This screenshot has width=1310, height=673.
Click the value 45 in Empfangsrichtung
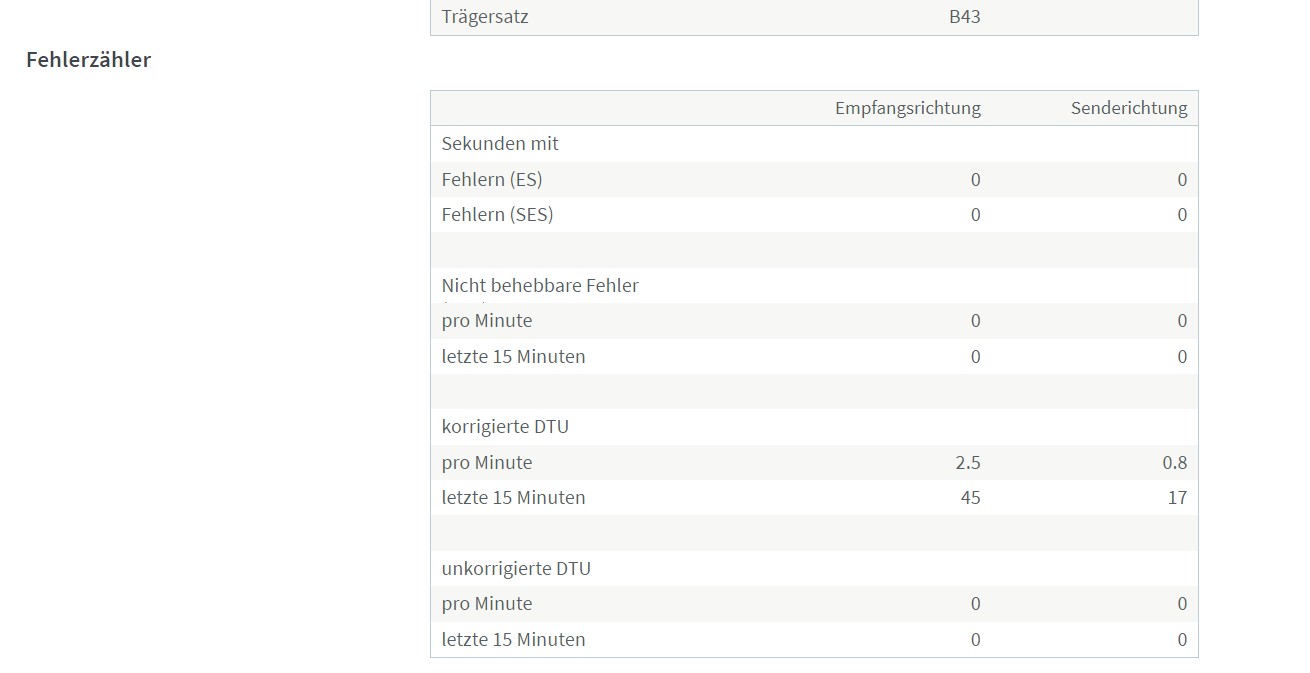[970, 498]
